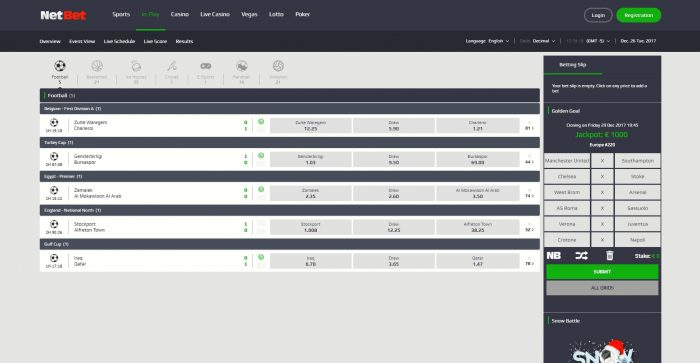Pick Chelsea in Golden Goal grid
This screenshot has height=363, width=700.
[567, 176]
